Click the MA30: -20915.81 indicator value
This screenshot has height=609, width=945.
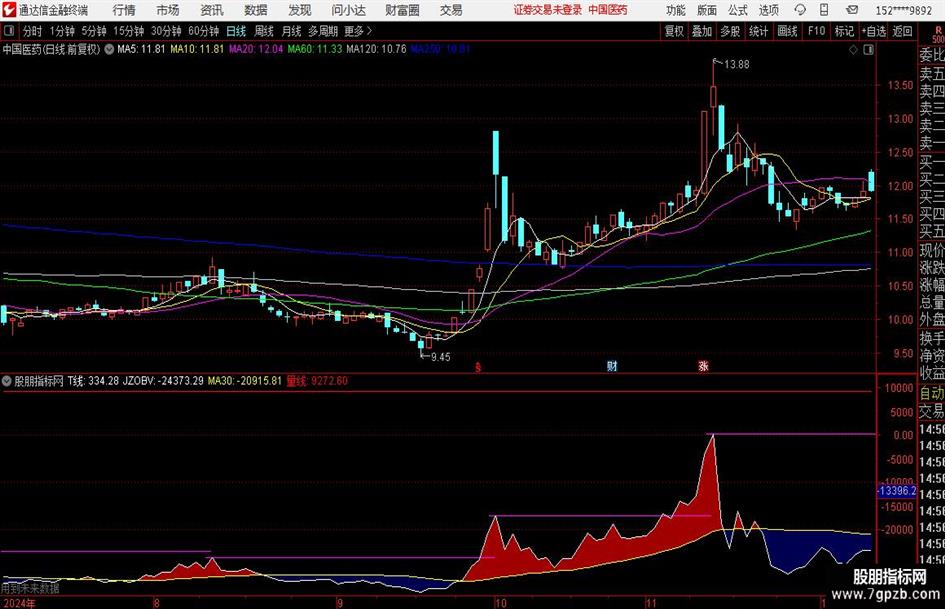(x=245, y=380)
